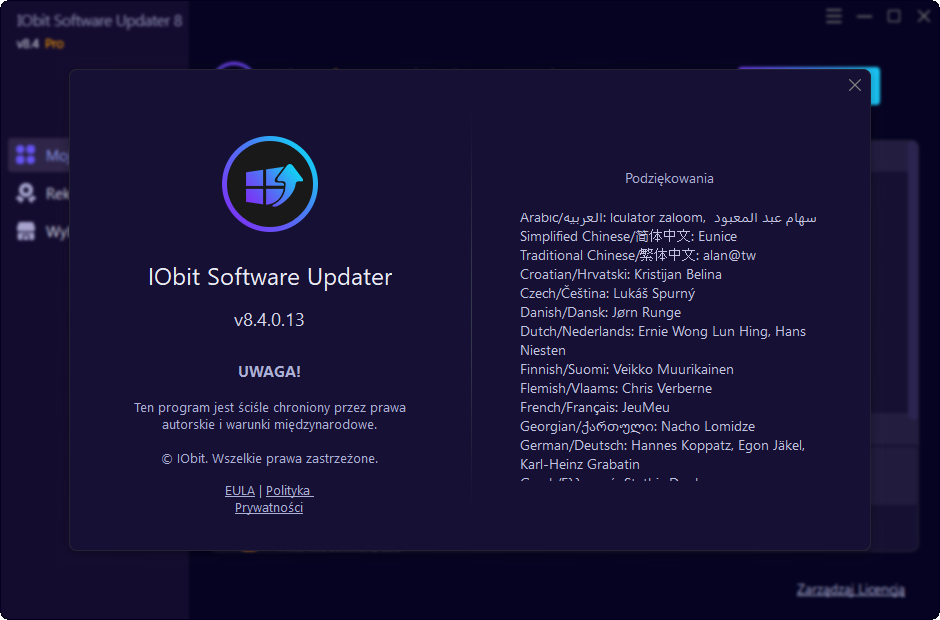Open the hamburger menu in the title bar
This screenshot has height=620, width=940.
(834, 16)
